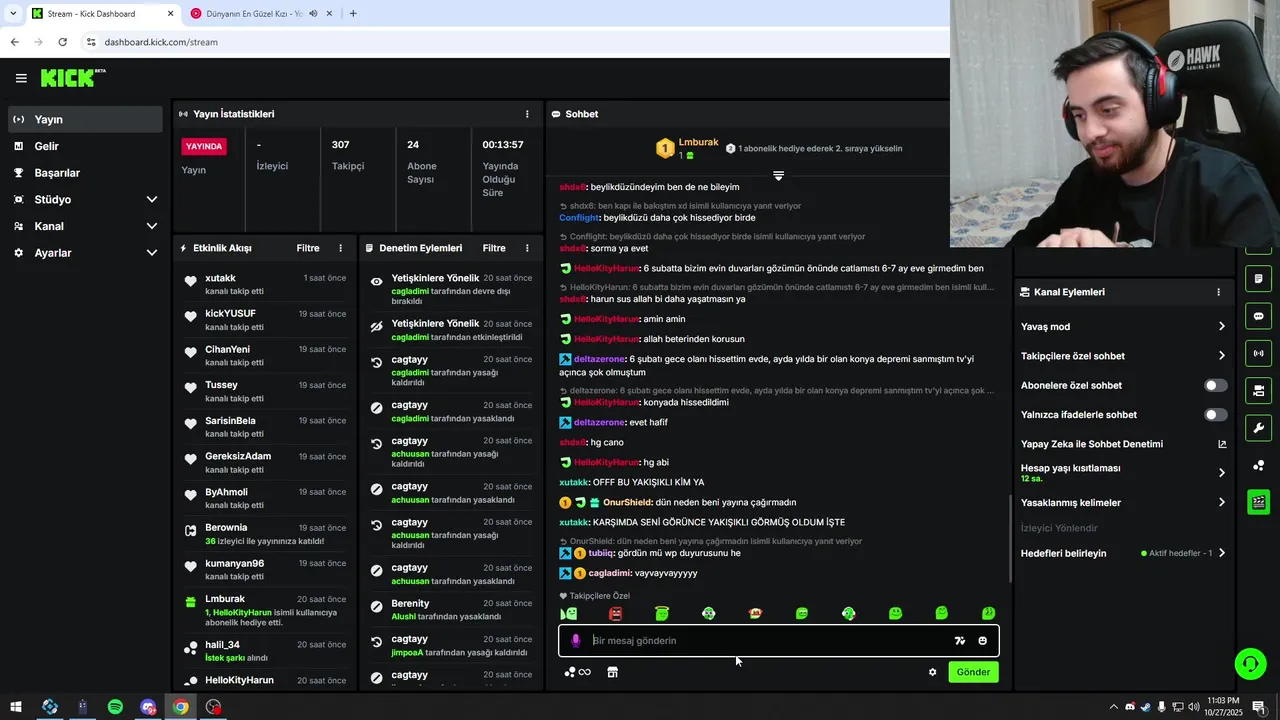Open Takipçilere özel sohbet settings arrow
The image size is (1280, 720).
tap(1221, 355)
